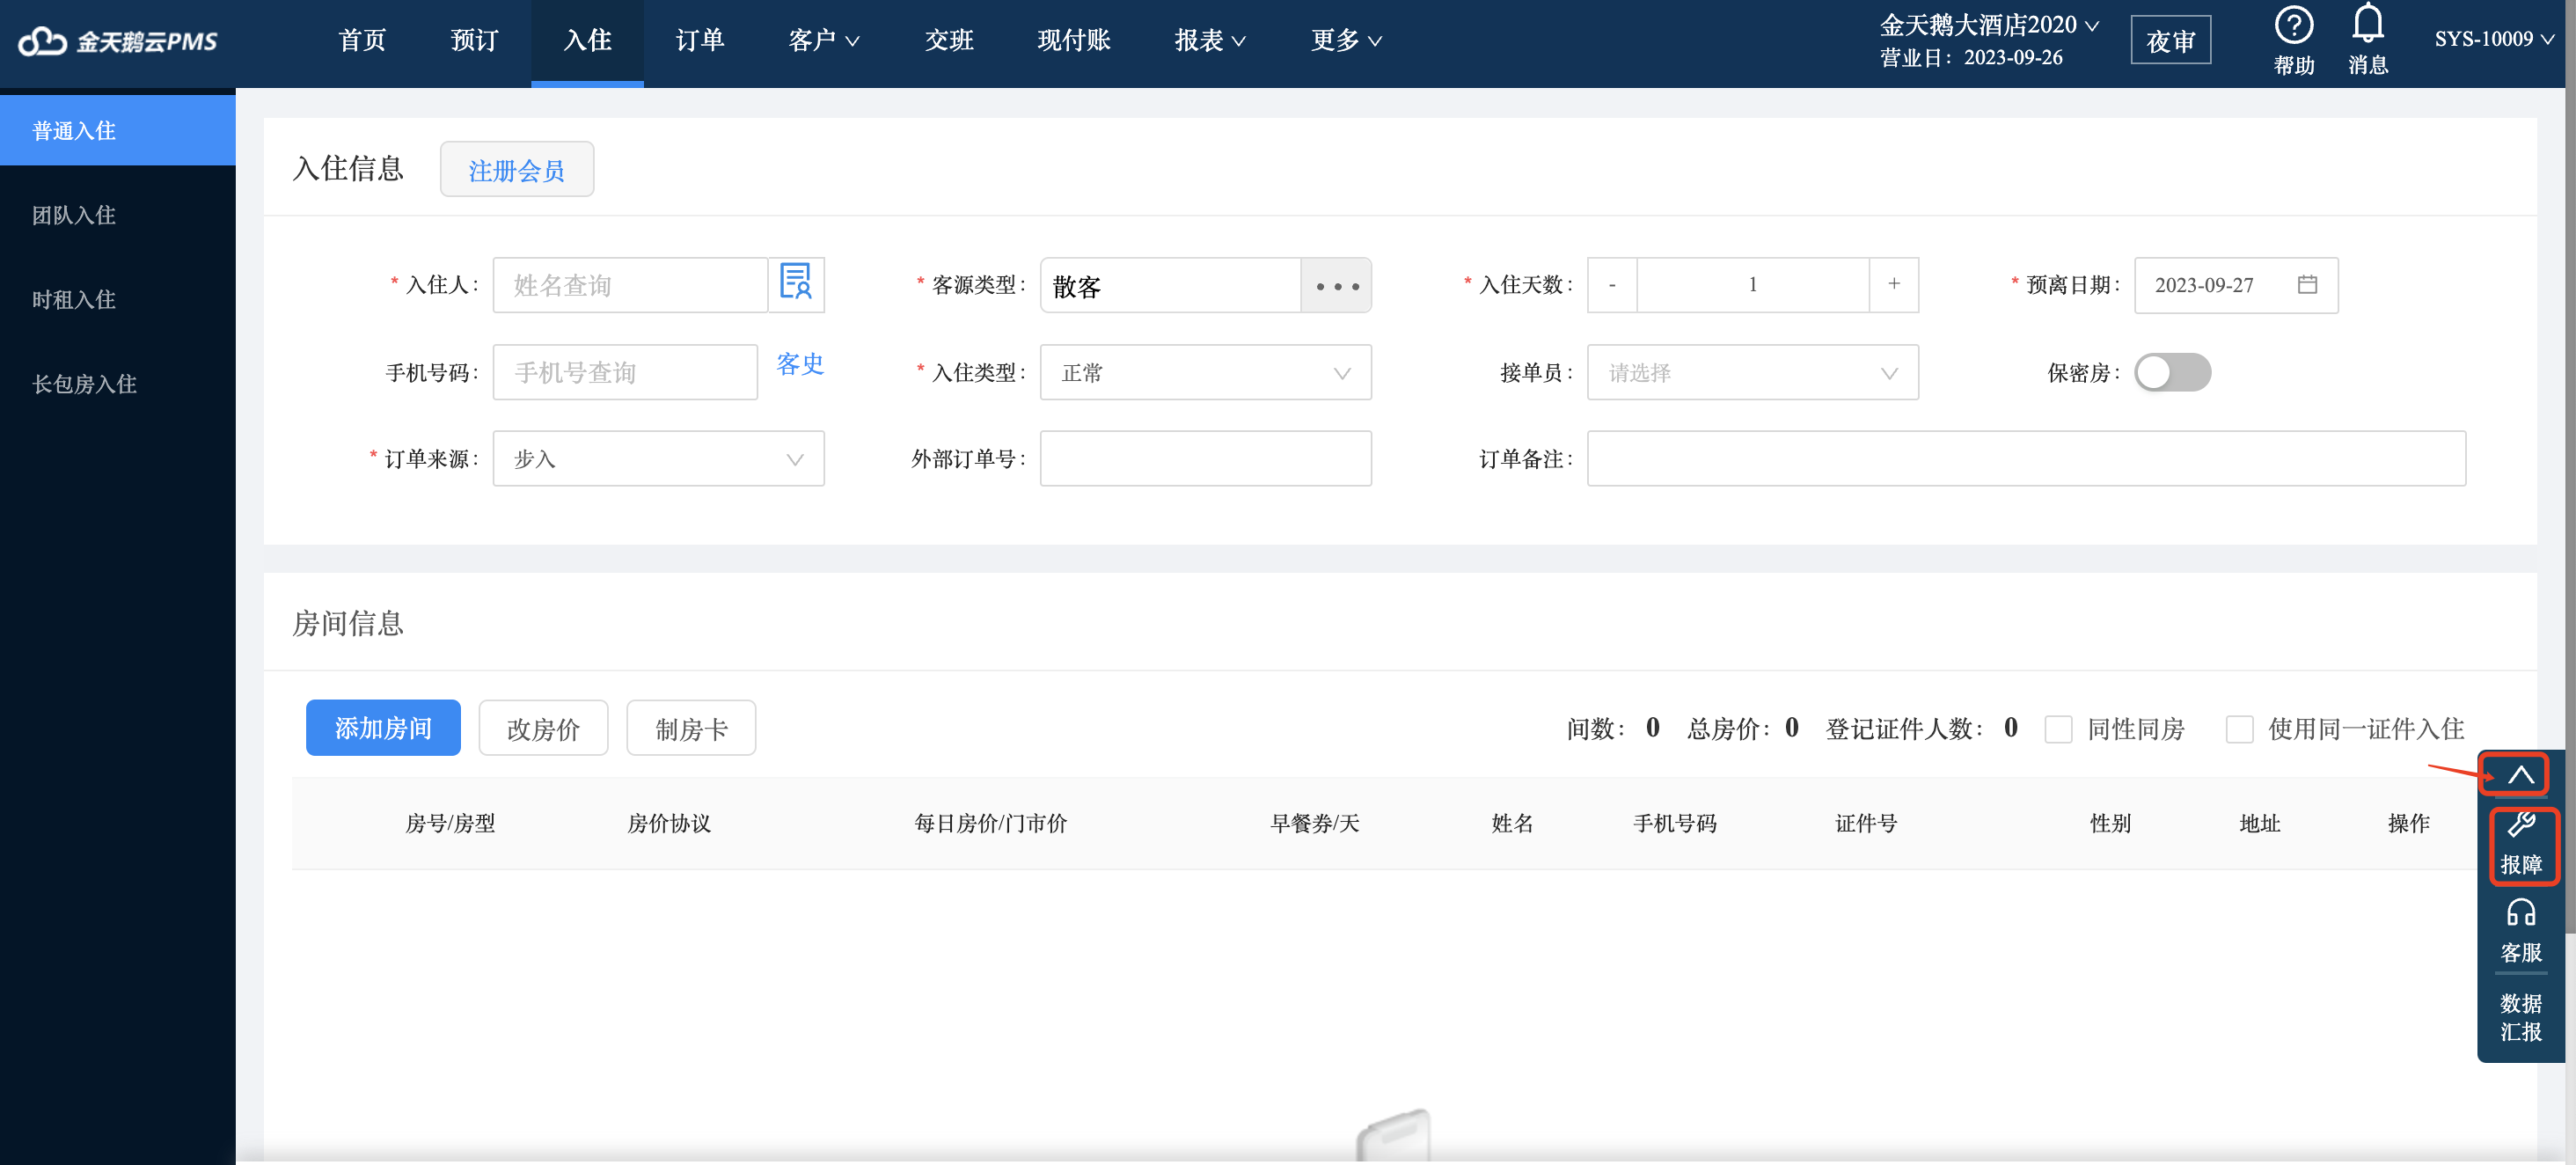Screen dimensions: 2576x1165
Task: Select 长包房入住 in the sidebar
Action: [118, 384]
